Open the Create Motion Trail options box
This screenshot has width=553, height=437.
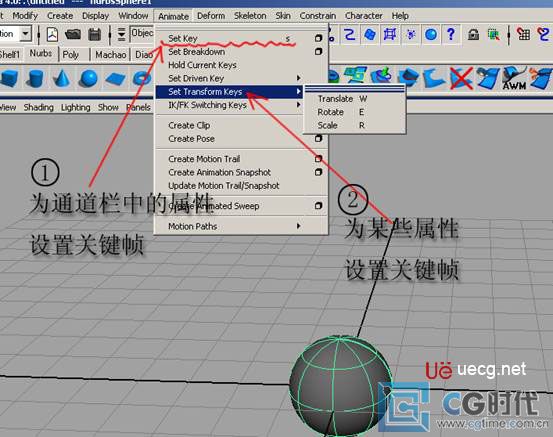pyautogui.click(x=318, y=159)
